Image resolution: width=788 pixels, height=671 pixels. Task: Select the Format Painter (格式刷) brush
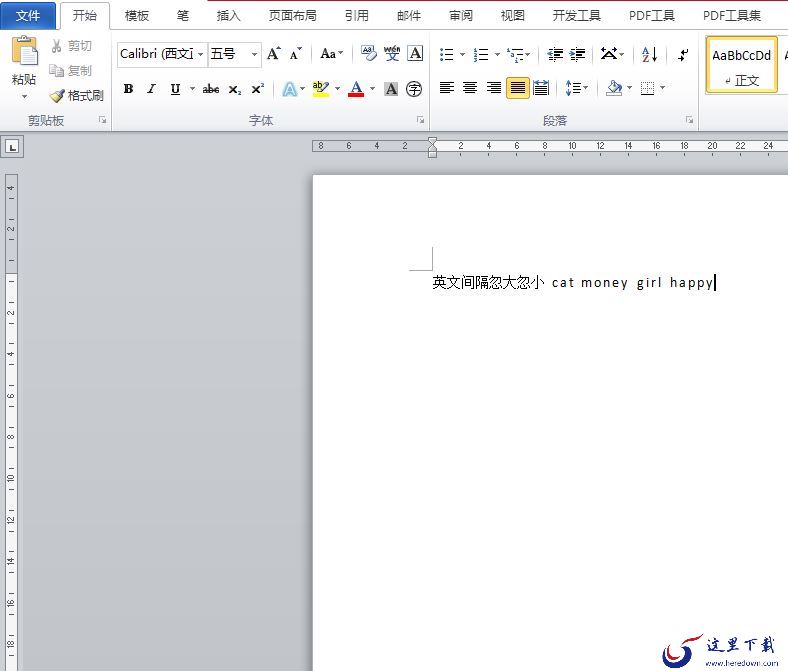coord(77,95)
